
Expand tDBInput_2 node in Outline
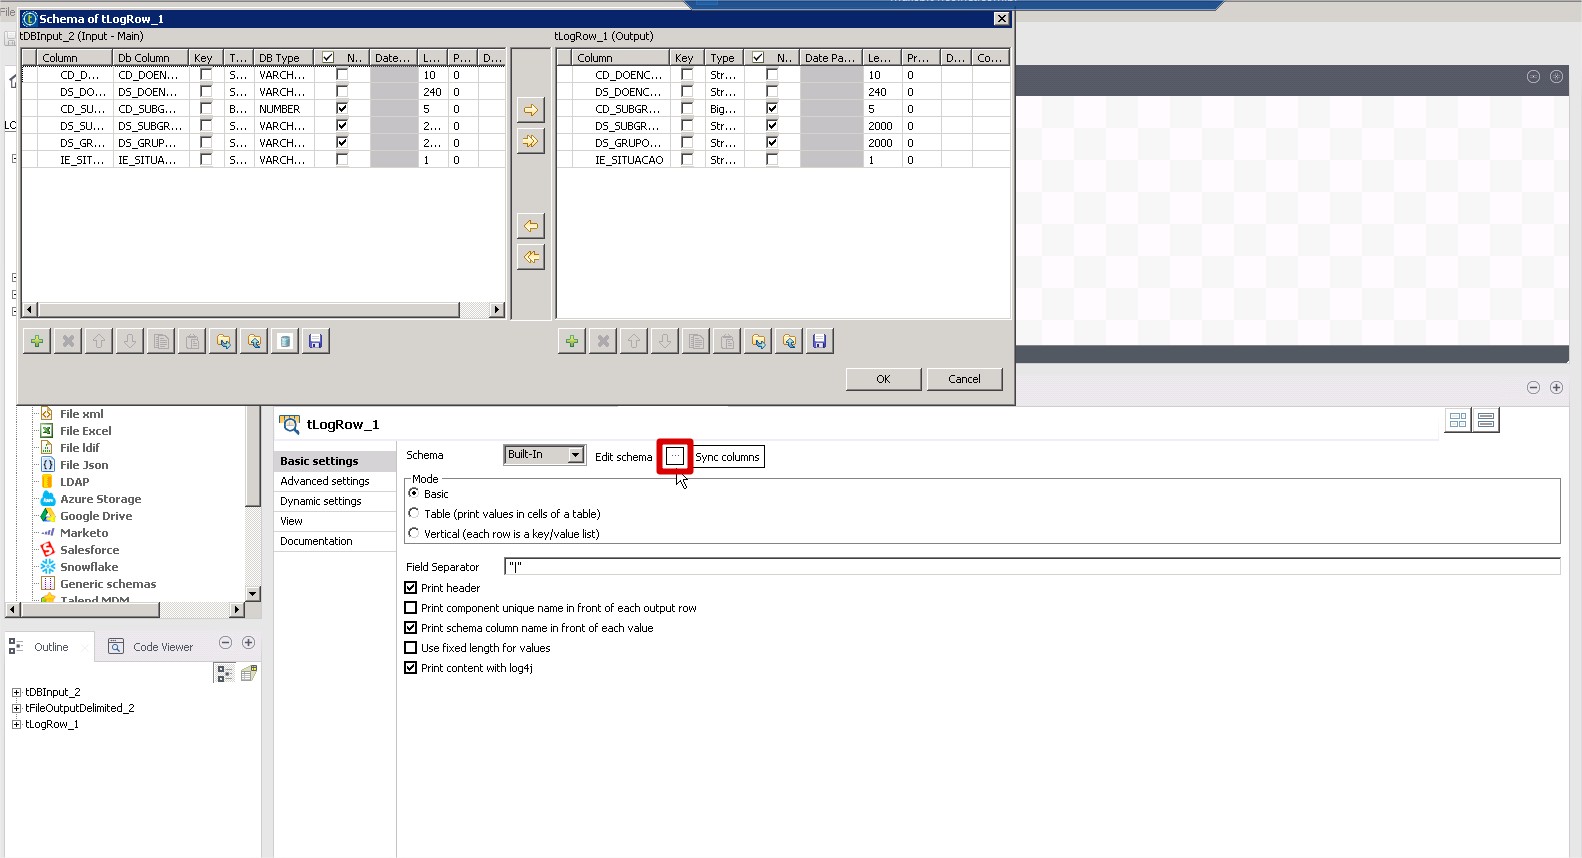pyautogui.click(x=16, y=692)
